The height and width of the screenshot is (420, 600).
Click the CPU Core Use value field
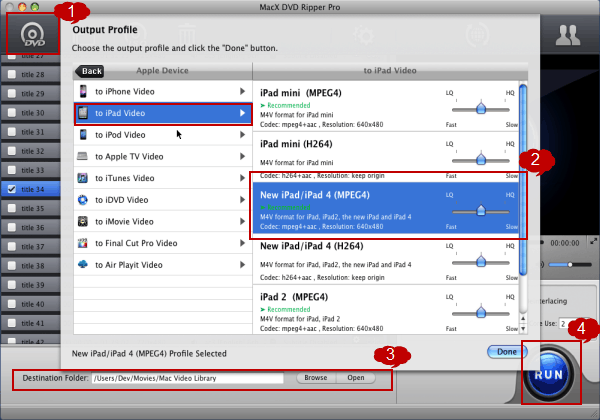566,323
